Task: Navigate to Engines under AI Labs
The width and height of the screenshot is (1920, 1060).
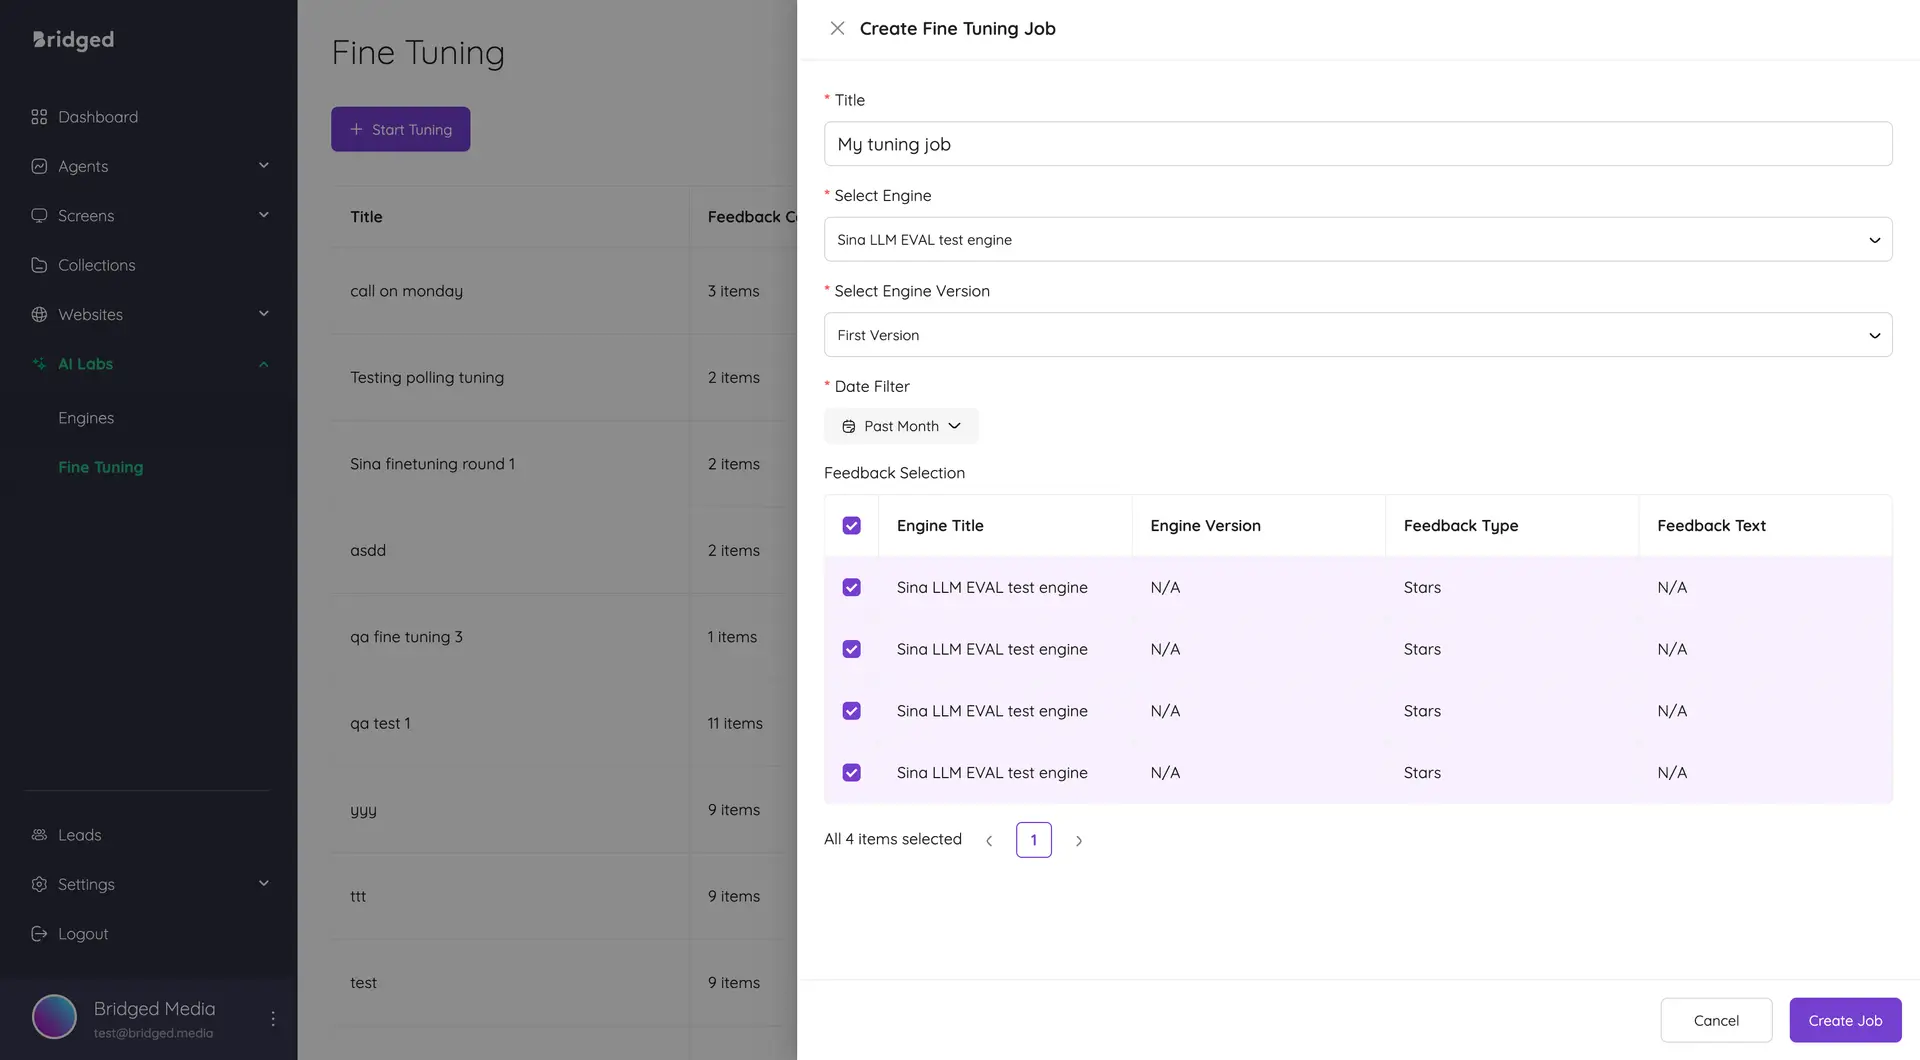Action: 86,418
